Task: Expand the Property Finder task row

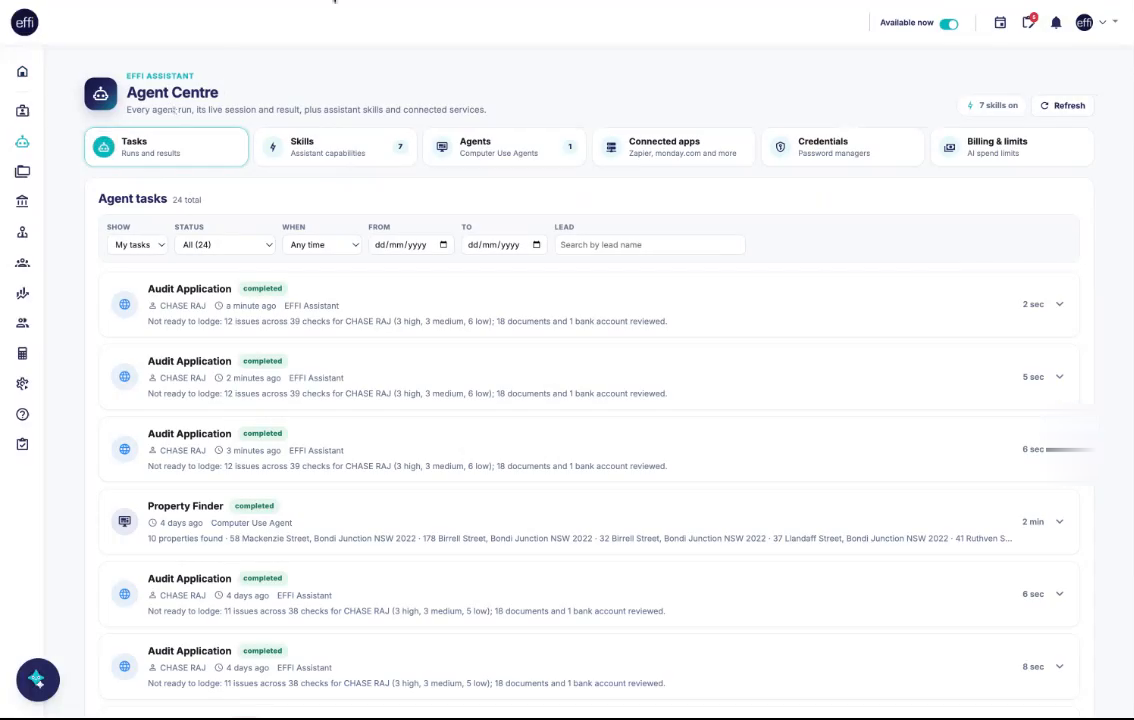Action: (x=1060, y=521)
